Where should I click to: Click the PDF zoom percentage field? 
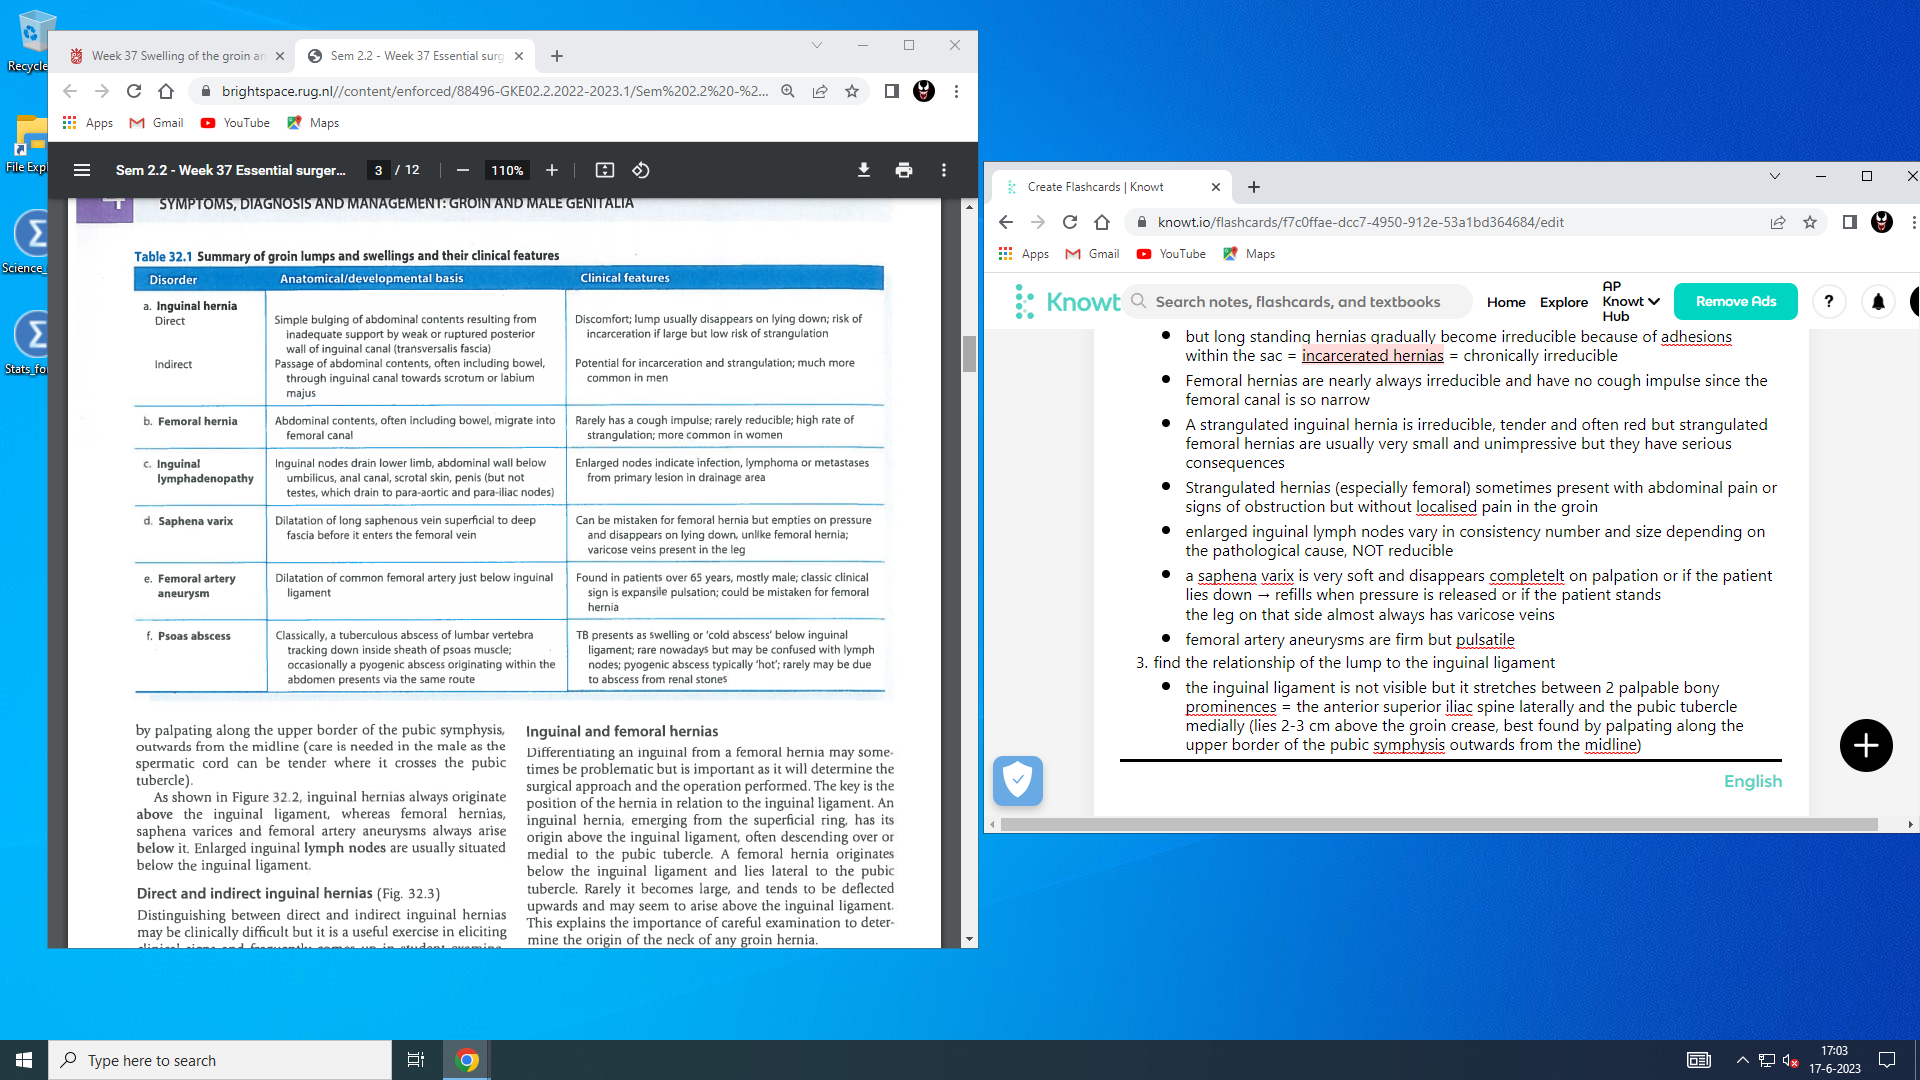(x=507, y=170)
